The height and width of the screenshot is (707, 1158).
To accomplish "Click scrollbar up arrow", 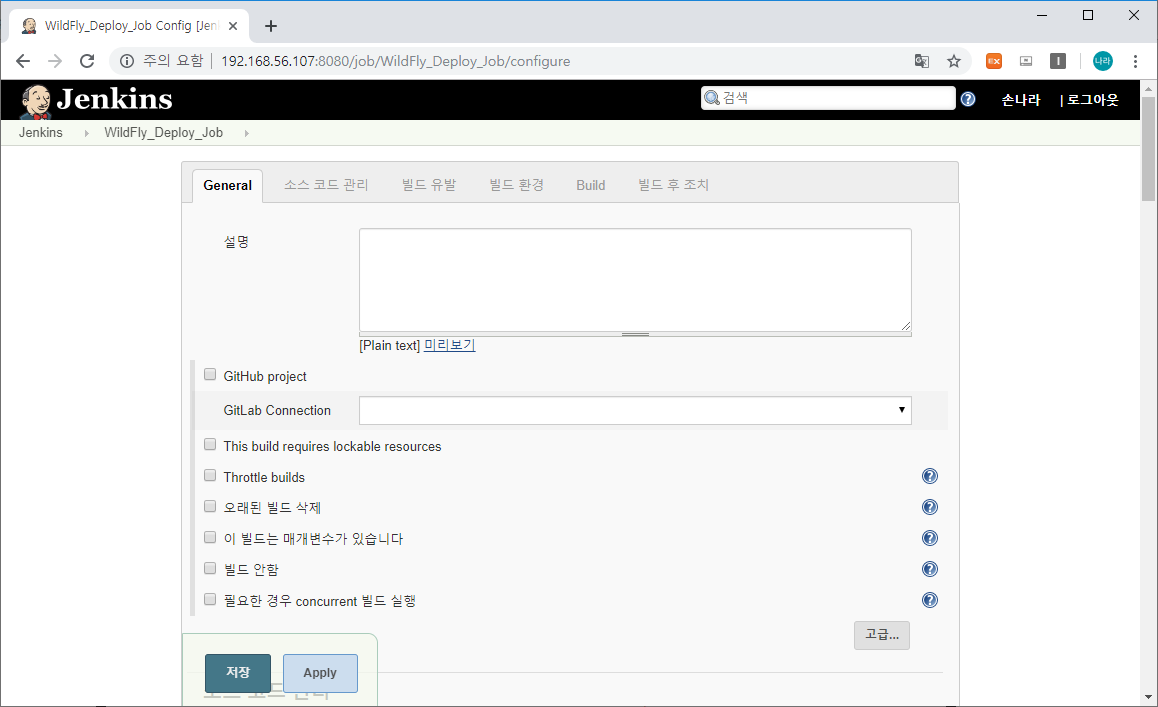I will [x=1148, y=89].
